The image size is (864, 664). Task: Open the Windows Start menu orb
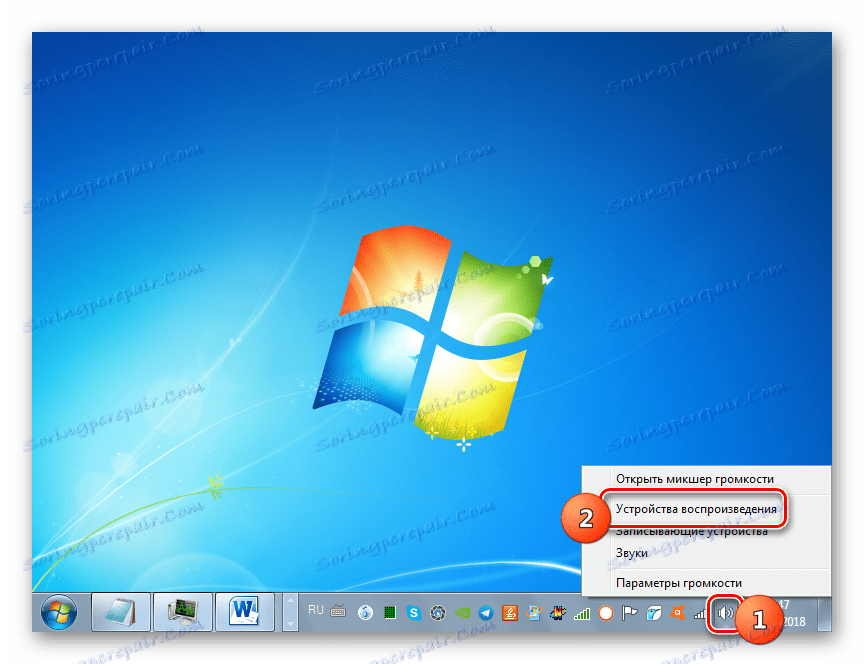click(x=59, y=613)
